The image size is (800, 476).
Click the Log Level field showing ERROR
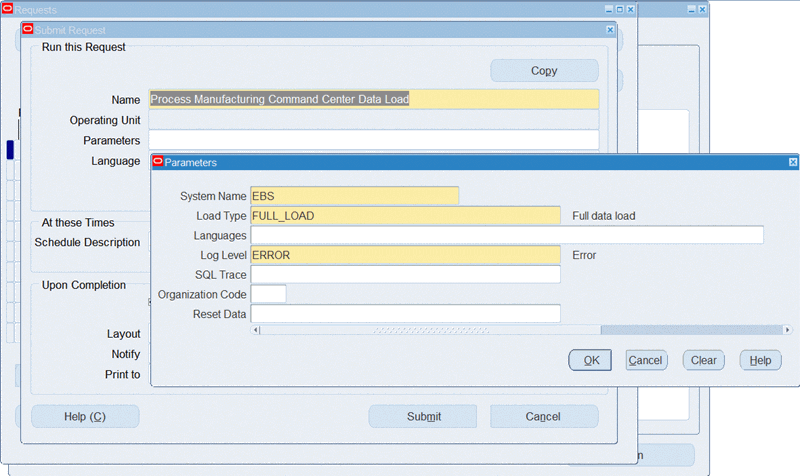(x=406, y=255)
